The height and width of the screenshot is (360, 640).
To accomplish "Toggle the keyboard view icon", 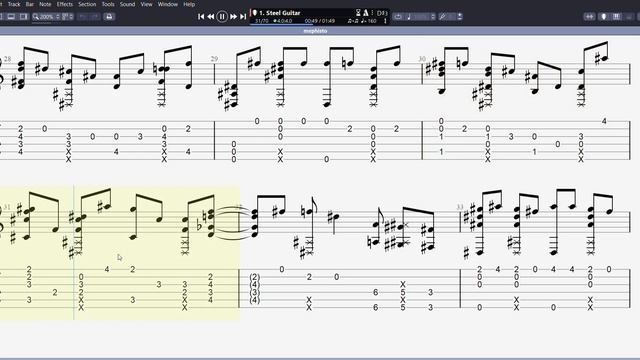I will [617, 16].
